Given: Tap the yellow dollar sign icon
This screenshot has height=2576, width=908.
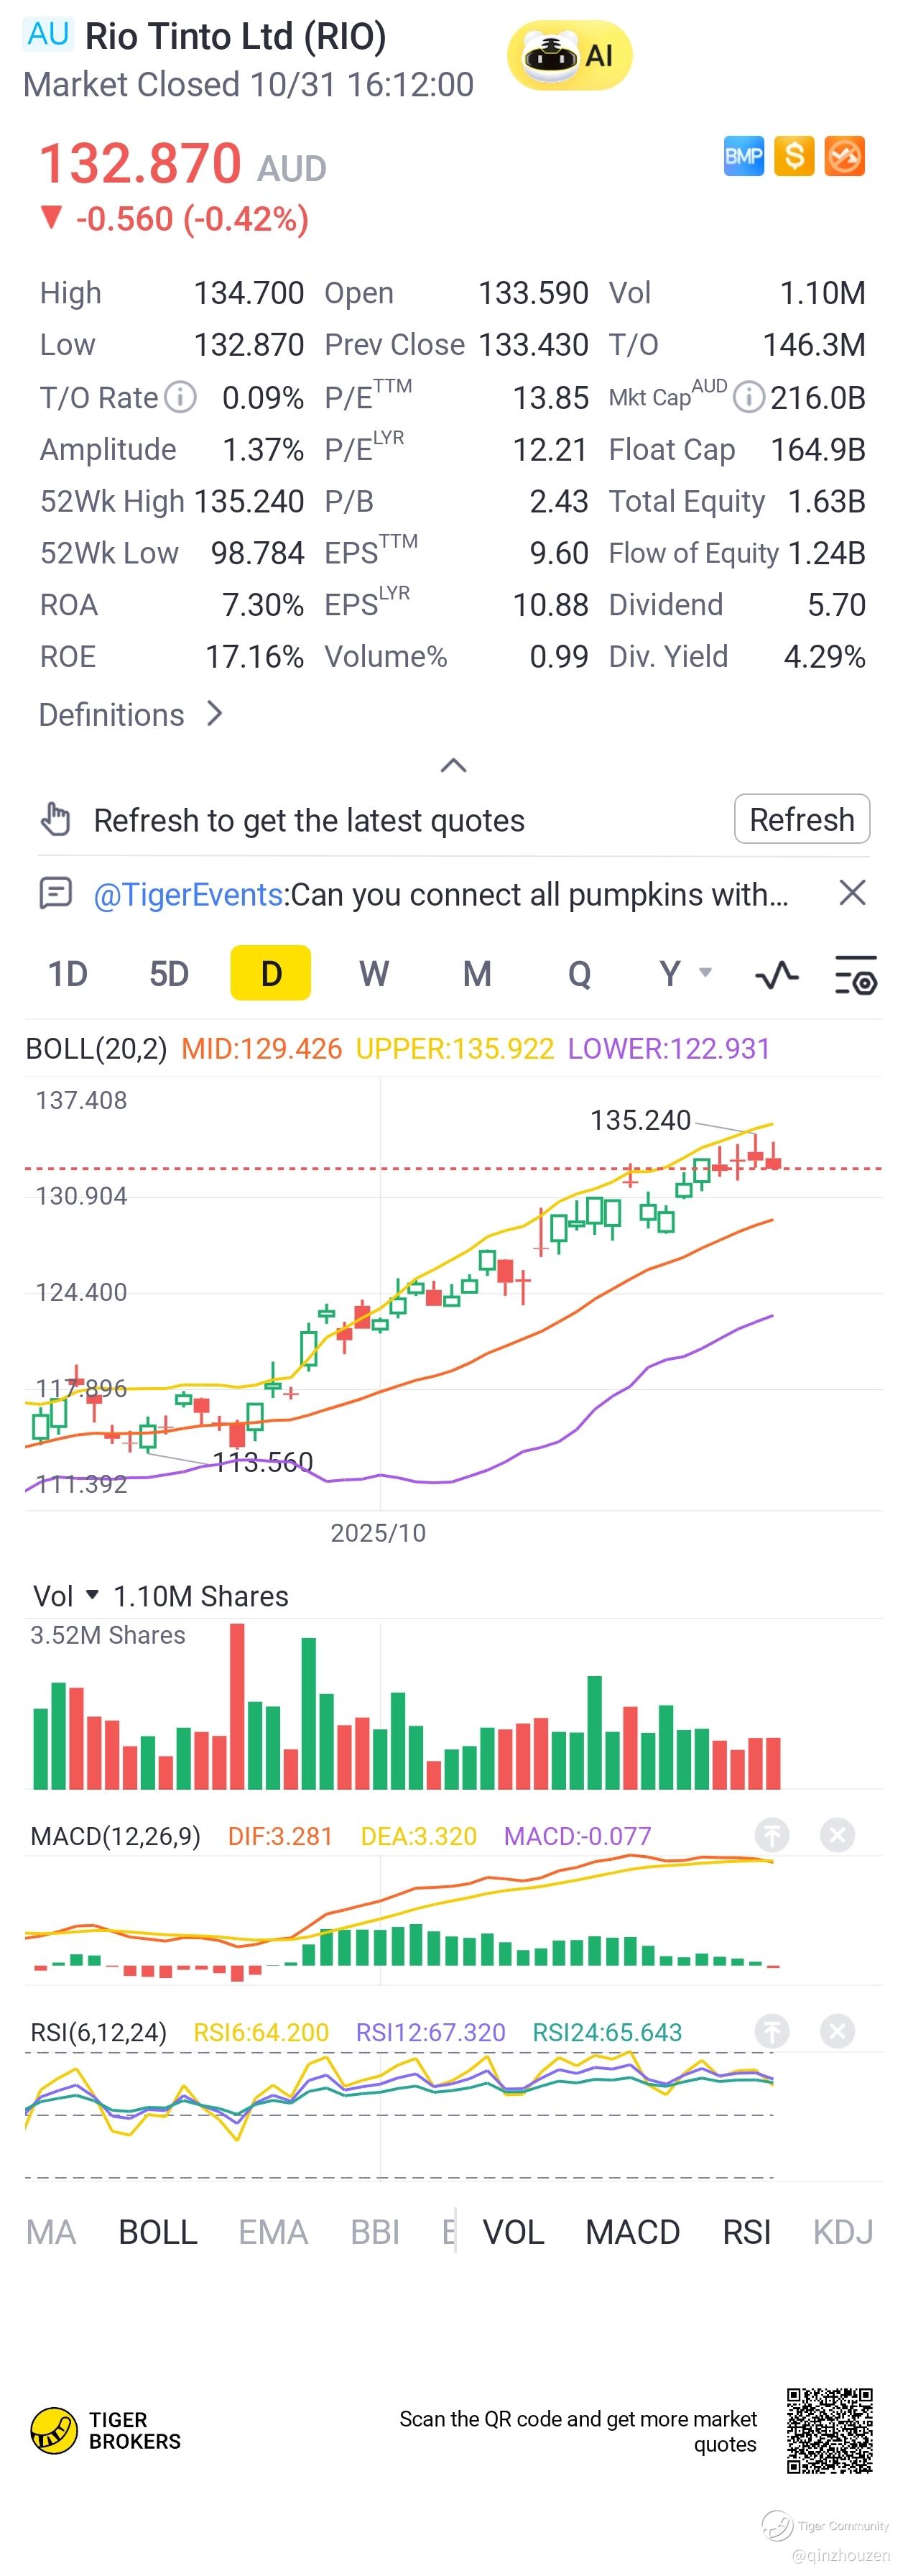Looking at the screenshot, I should coord(794,156).
